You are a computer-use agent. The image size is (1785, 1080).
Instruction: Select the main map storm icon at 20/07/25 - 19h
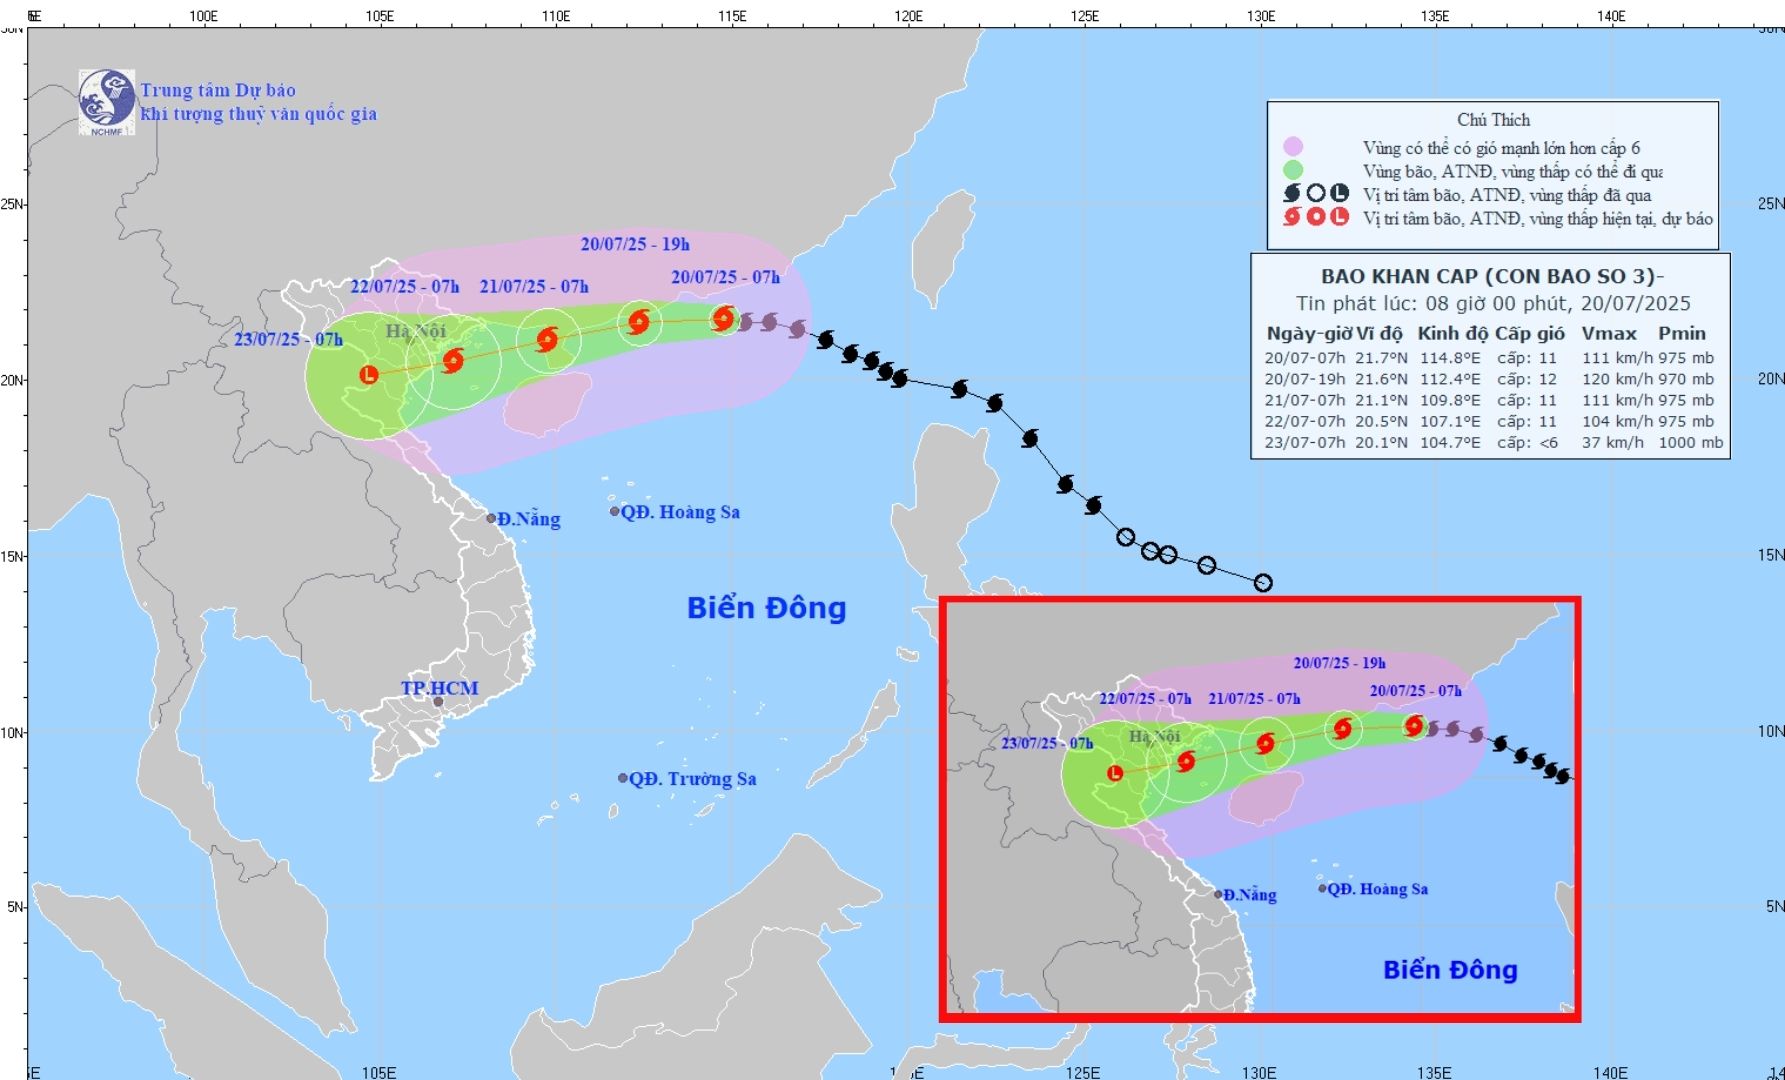tap(639, 322)
